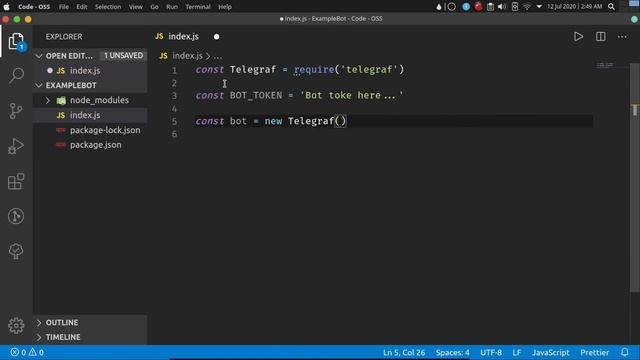Click the Apple menu icon

pyautogui.click(x=7, y=7)
